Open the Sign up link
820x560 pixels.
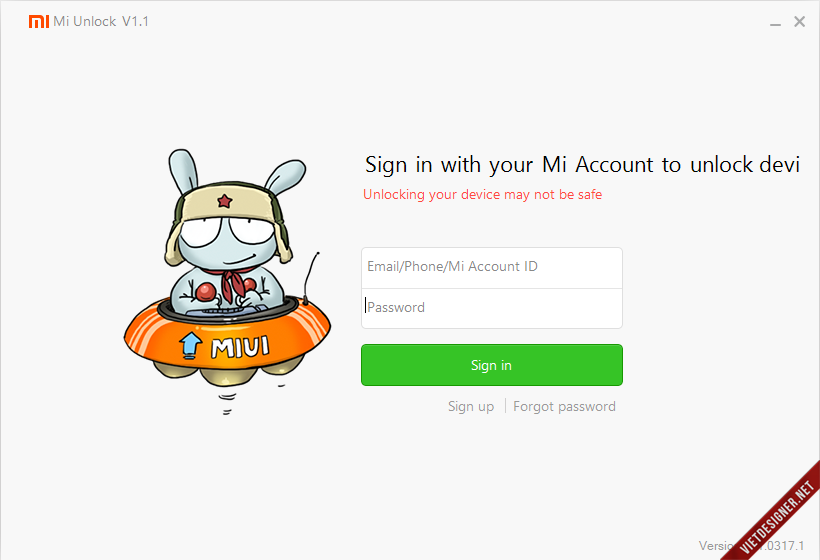(x=471, y=407)
